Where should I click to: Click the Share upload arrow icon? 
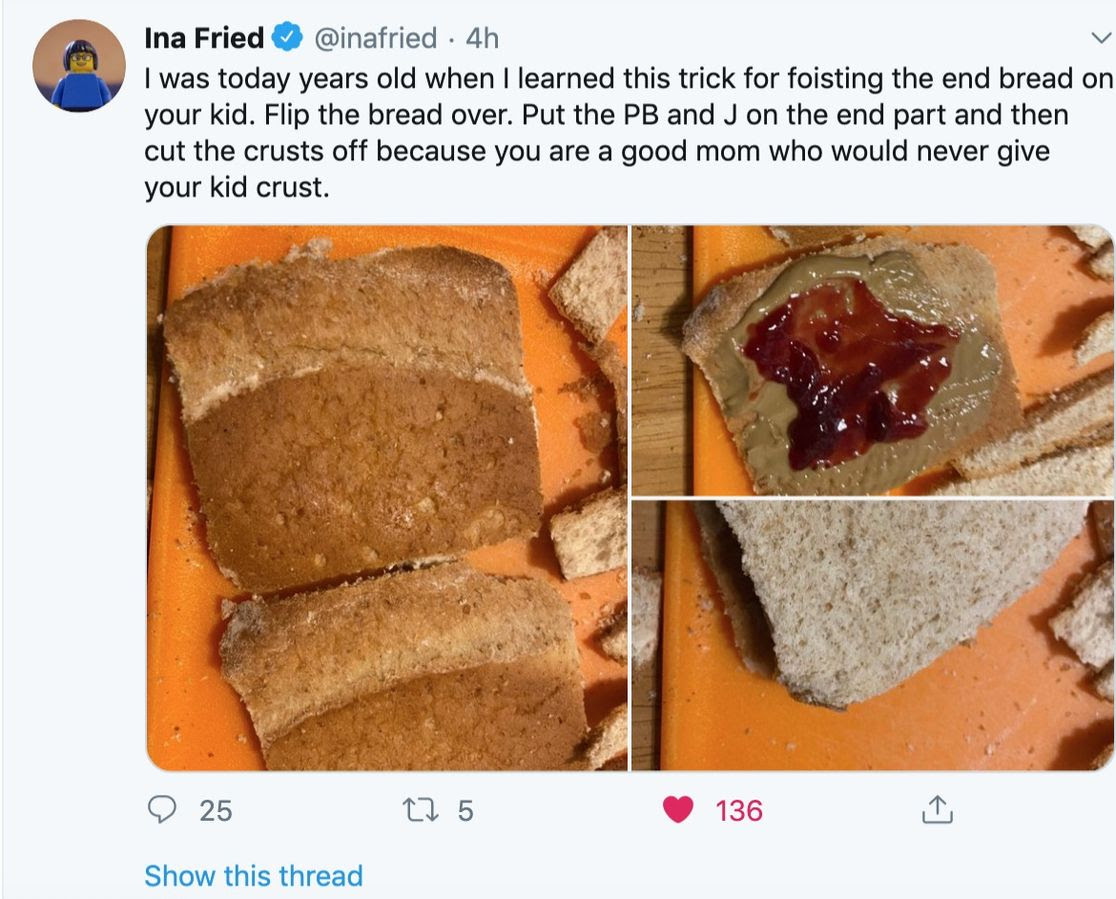coord(936,809)
